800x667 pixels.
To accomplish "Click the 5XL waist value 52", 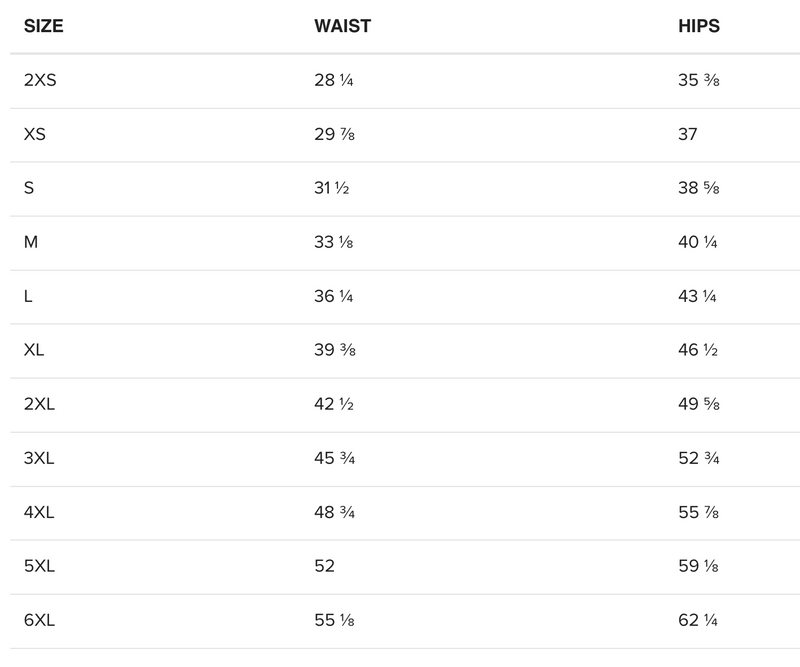I will click(324, 567).
